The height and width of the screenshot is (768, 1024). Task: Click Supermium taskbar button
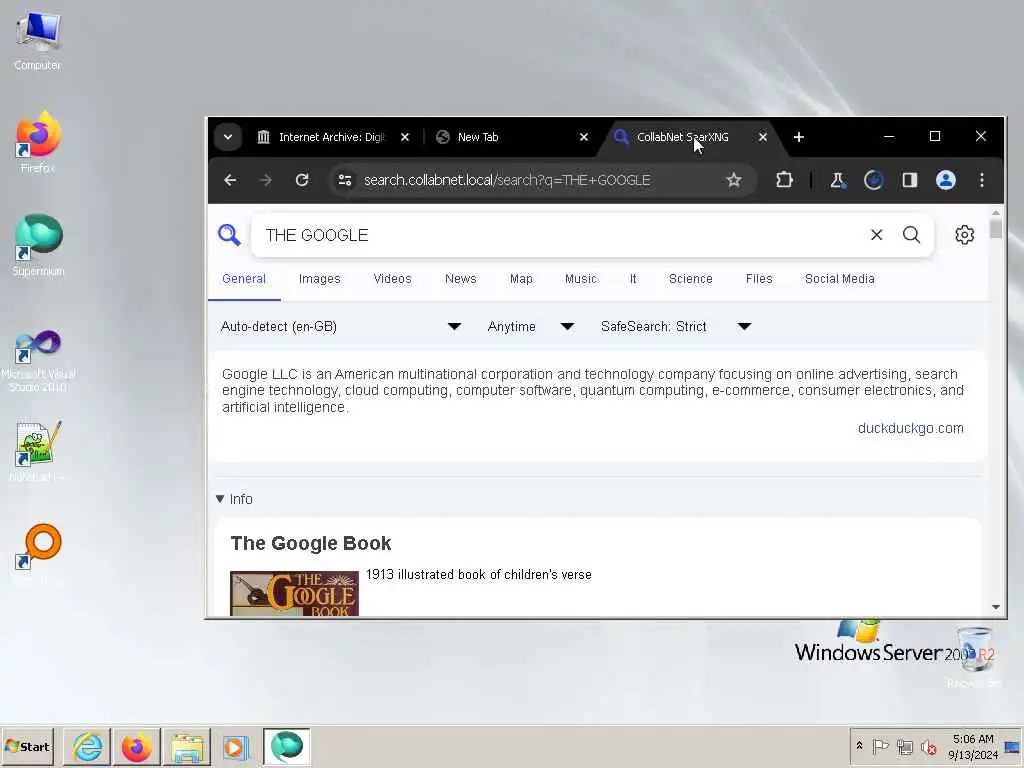pos(287,746)
